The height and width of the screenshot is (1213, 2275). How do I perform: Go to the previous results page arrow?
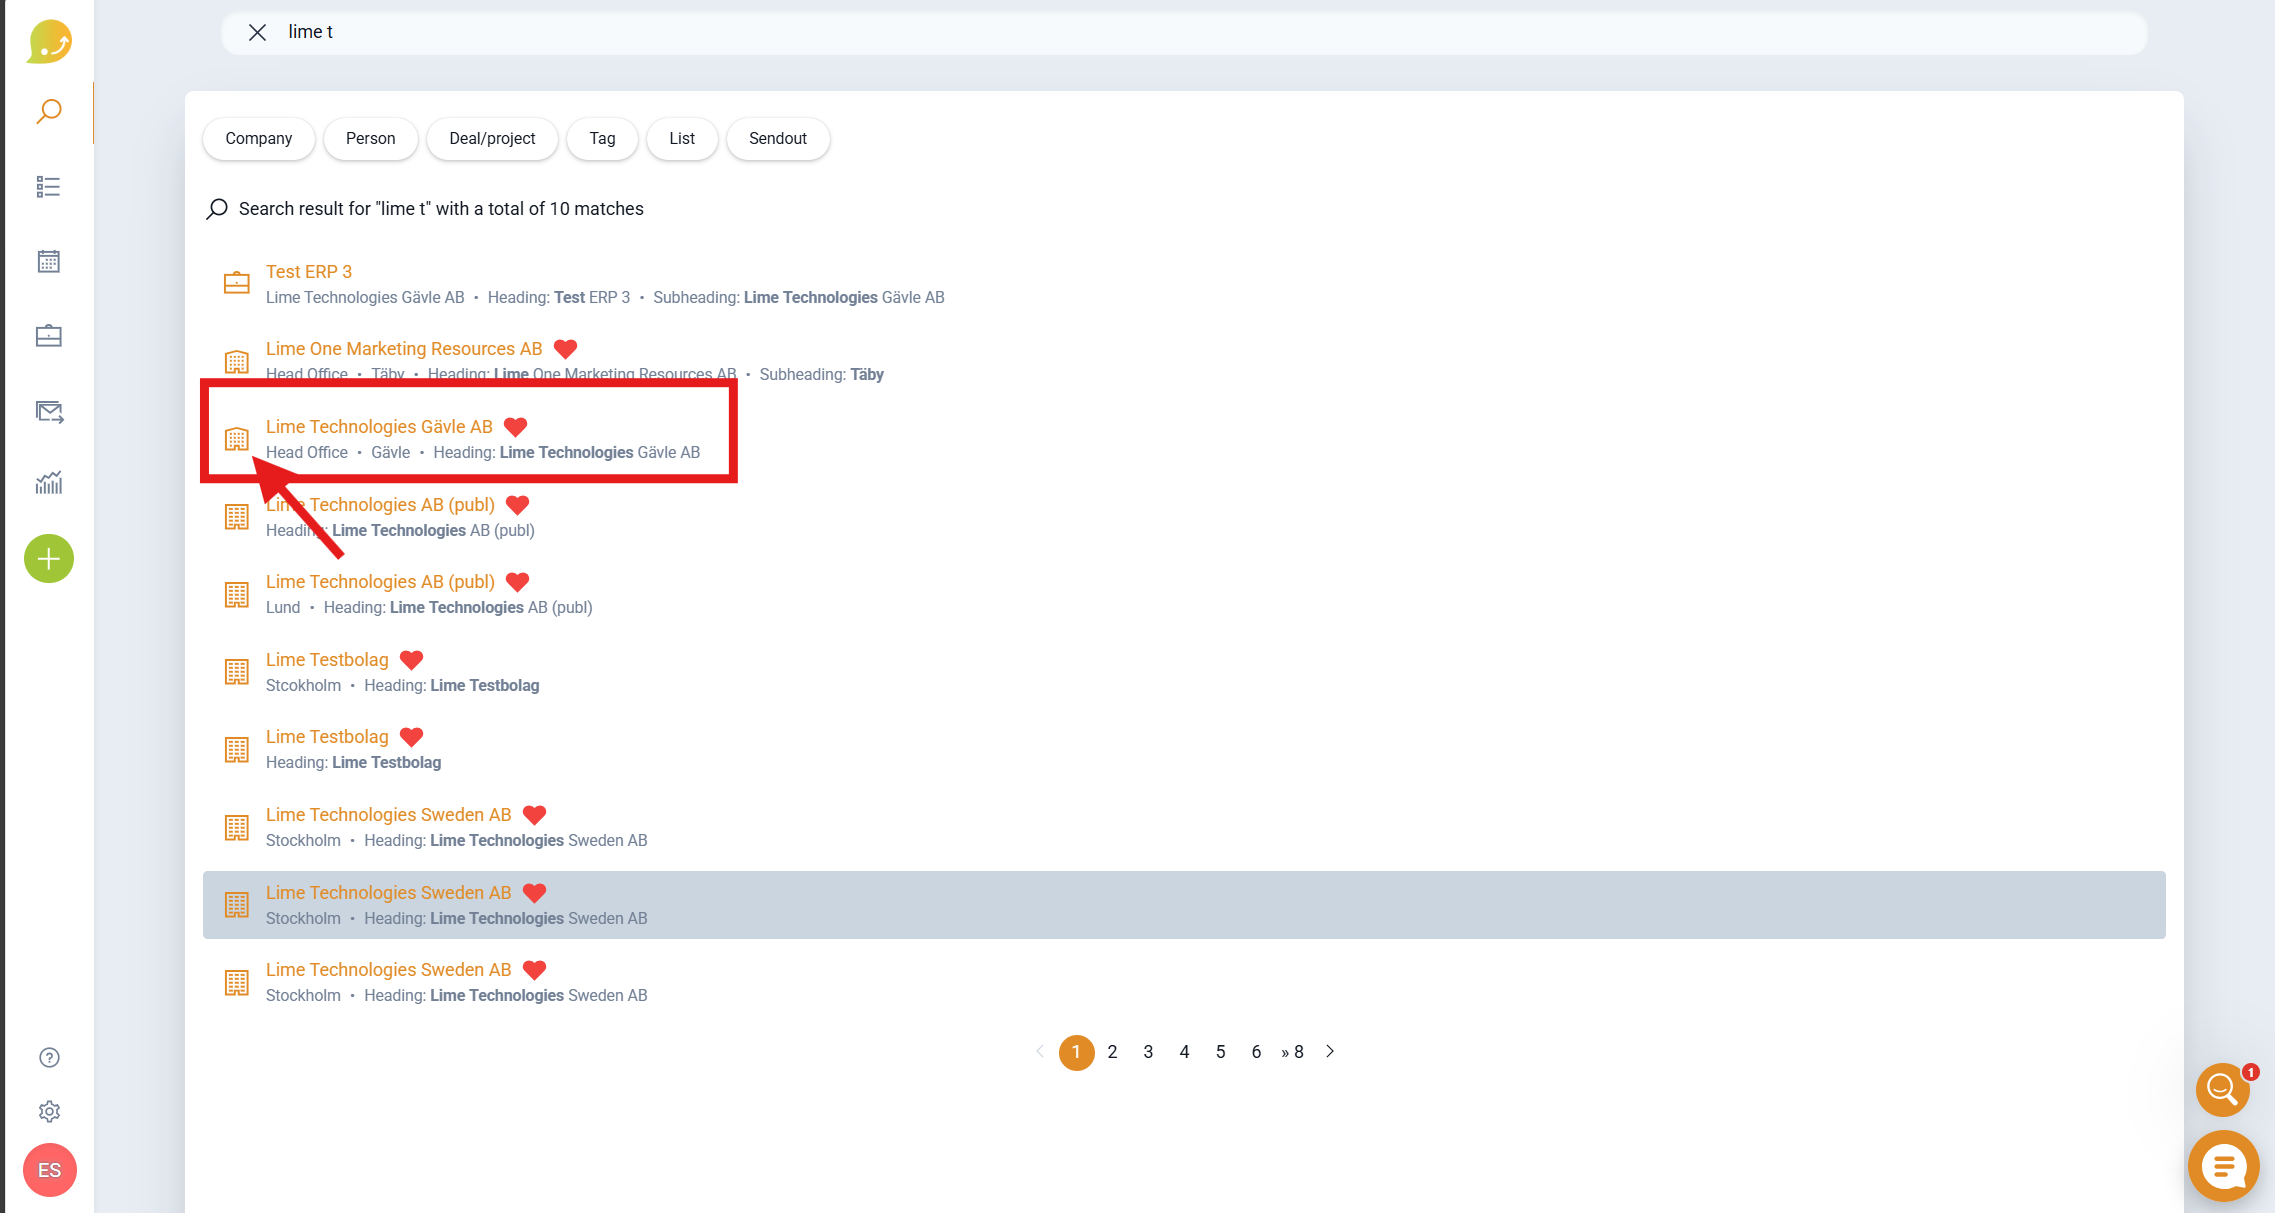[x=1040, y=1052]
